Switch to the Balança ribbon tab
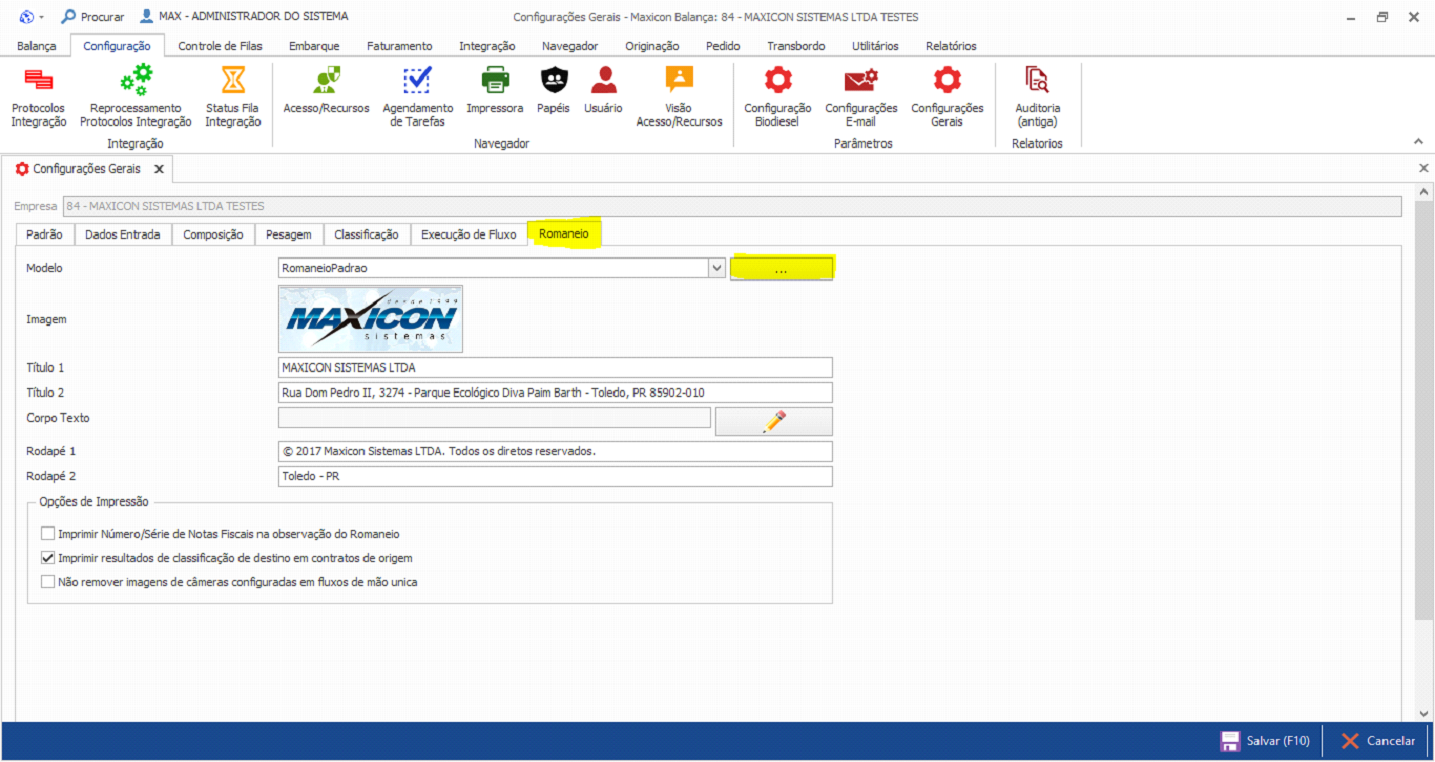This screenshot has height=762, width=1435. coord(37,46)
